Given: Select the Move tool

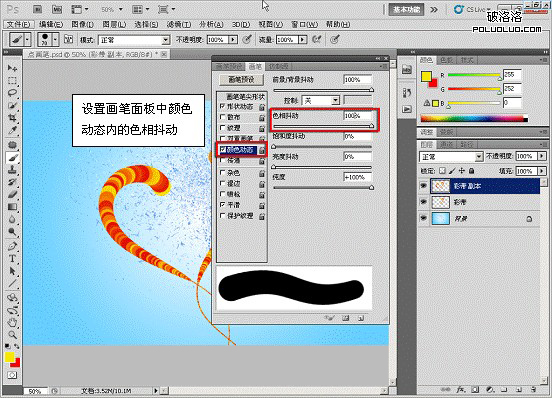Looking at the screenshot, I should point(12,68).
